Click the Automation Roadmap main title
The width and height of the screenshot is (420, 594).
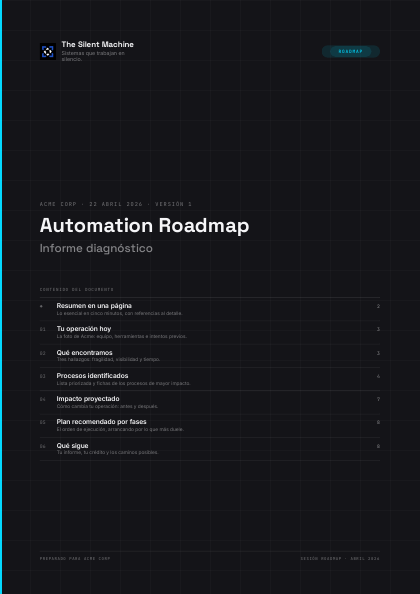[144, 226]
